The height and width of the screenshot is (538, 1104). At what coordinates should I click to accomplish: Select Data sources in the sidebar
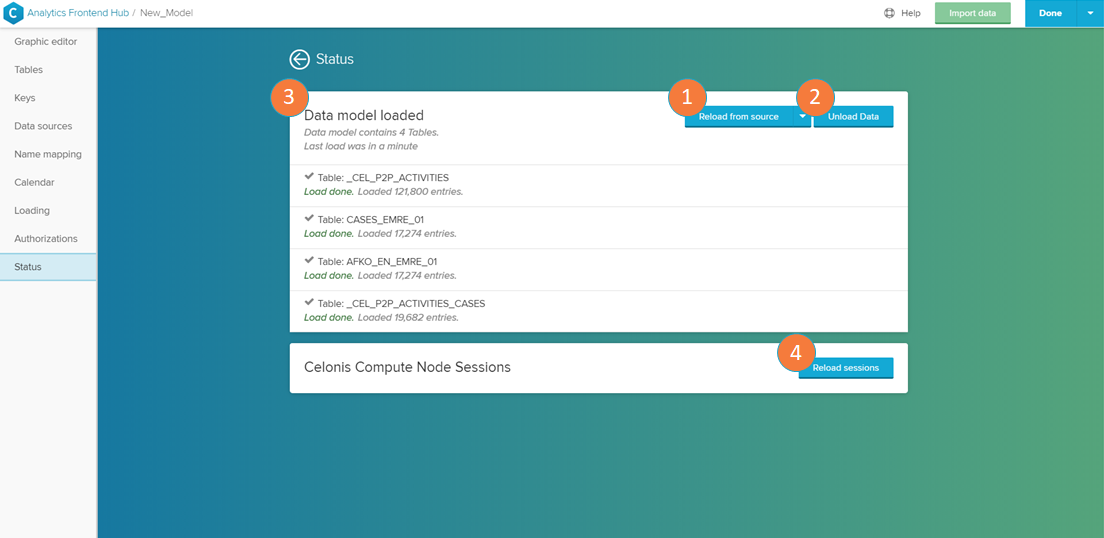tap(43, 126)
